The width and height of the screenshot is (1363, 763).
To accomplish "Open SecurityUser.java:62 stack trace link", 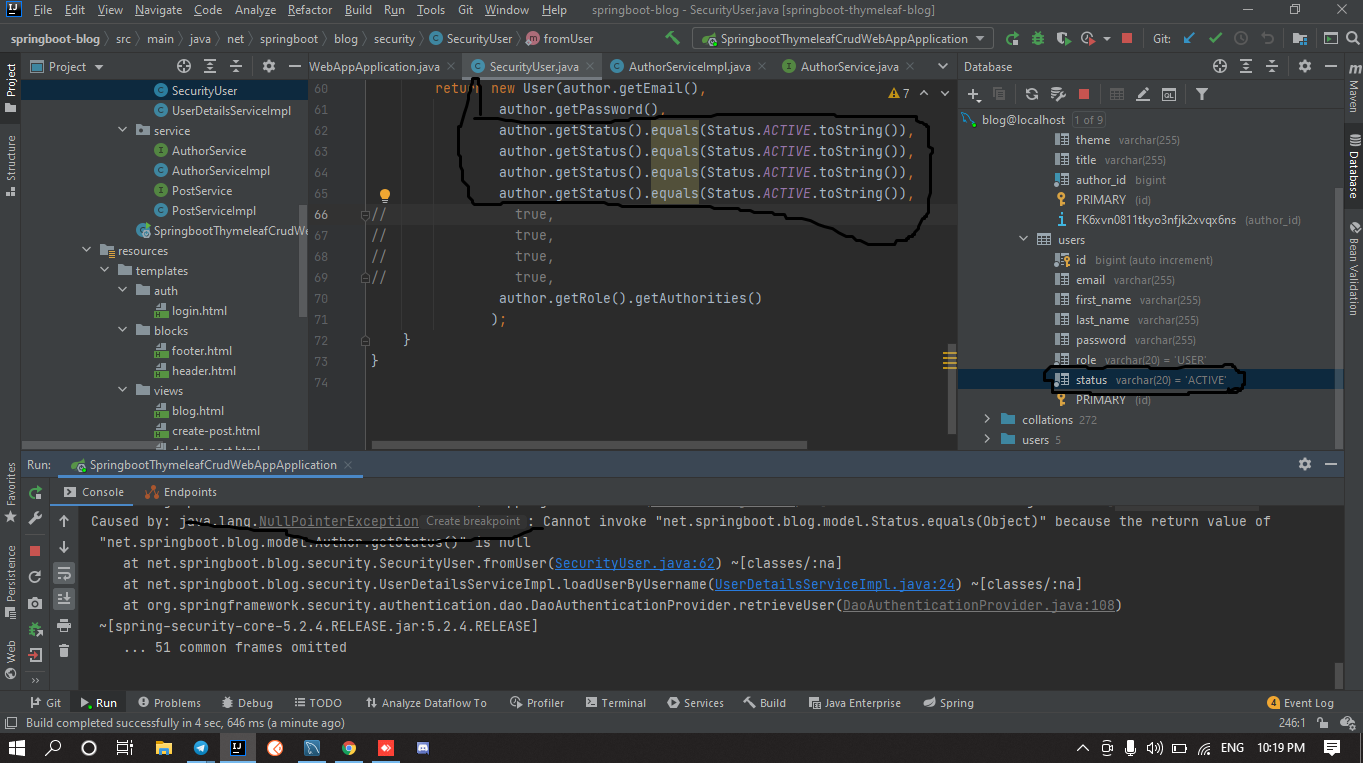I will [636, 563].
